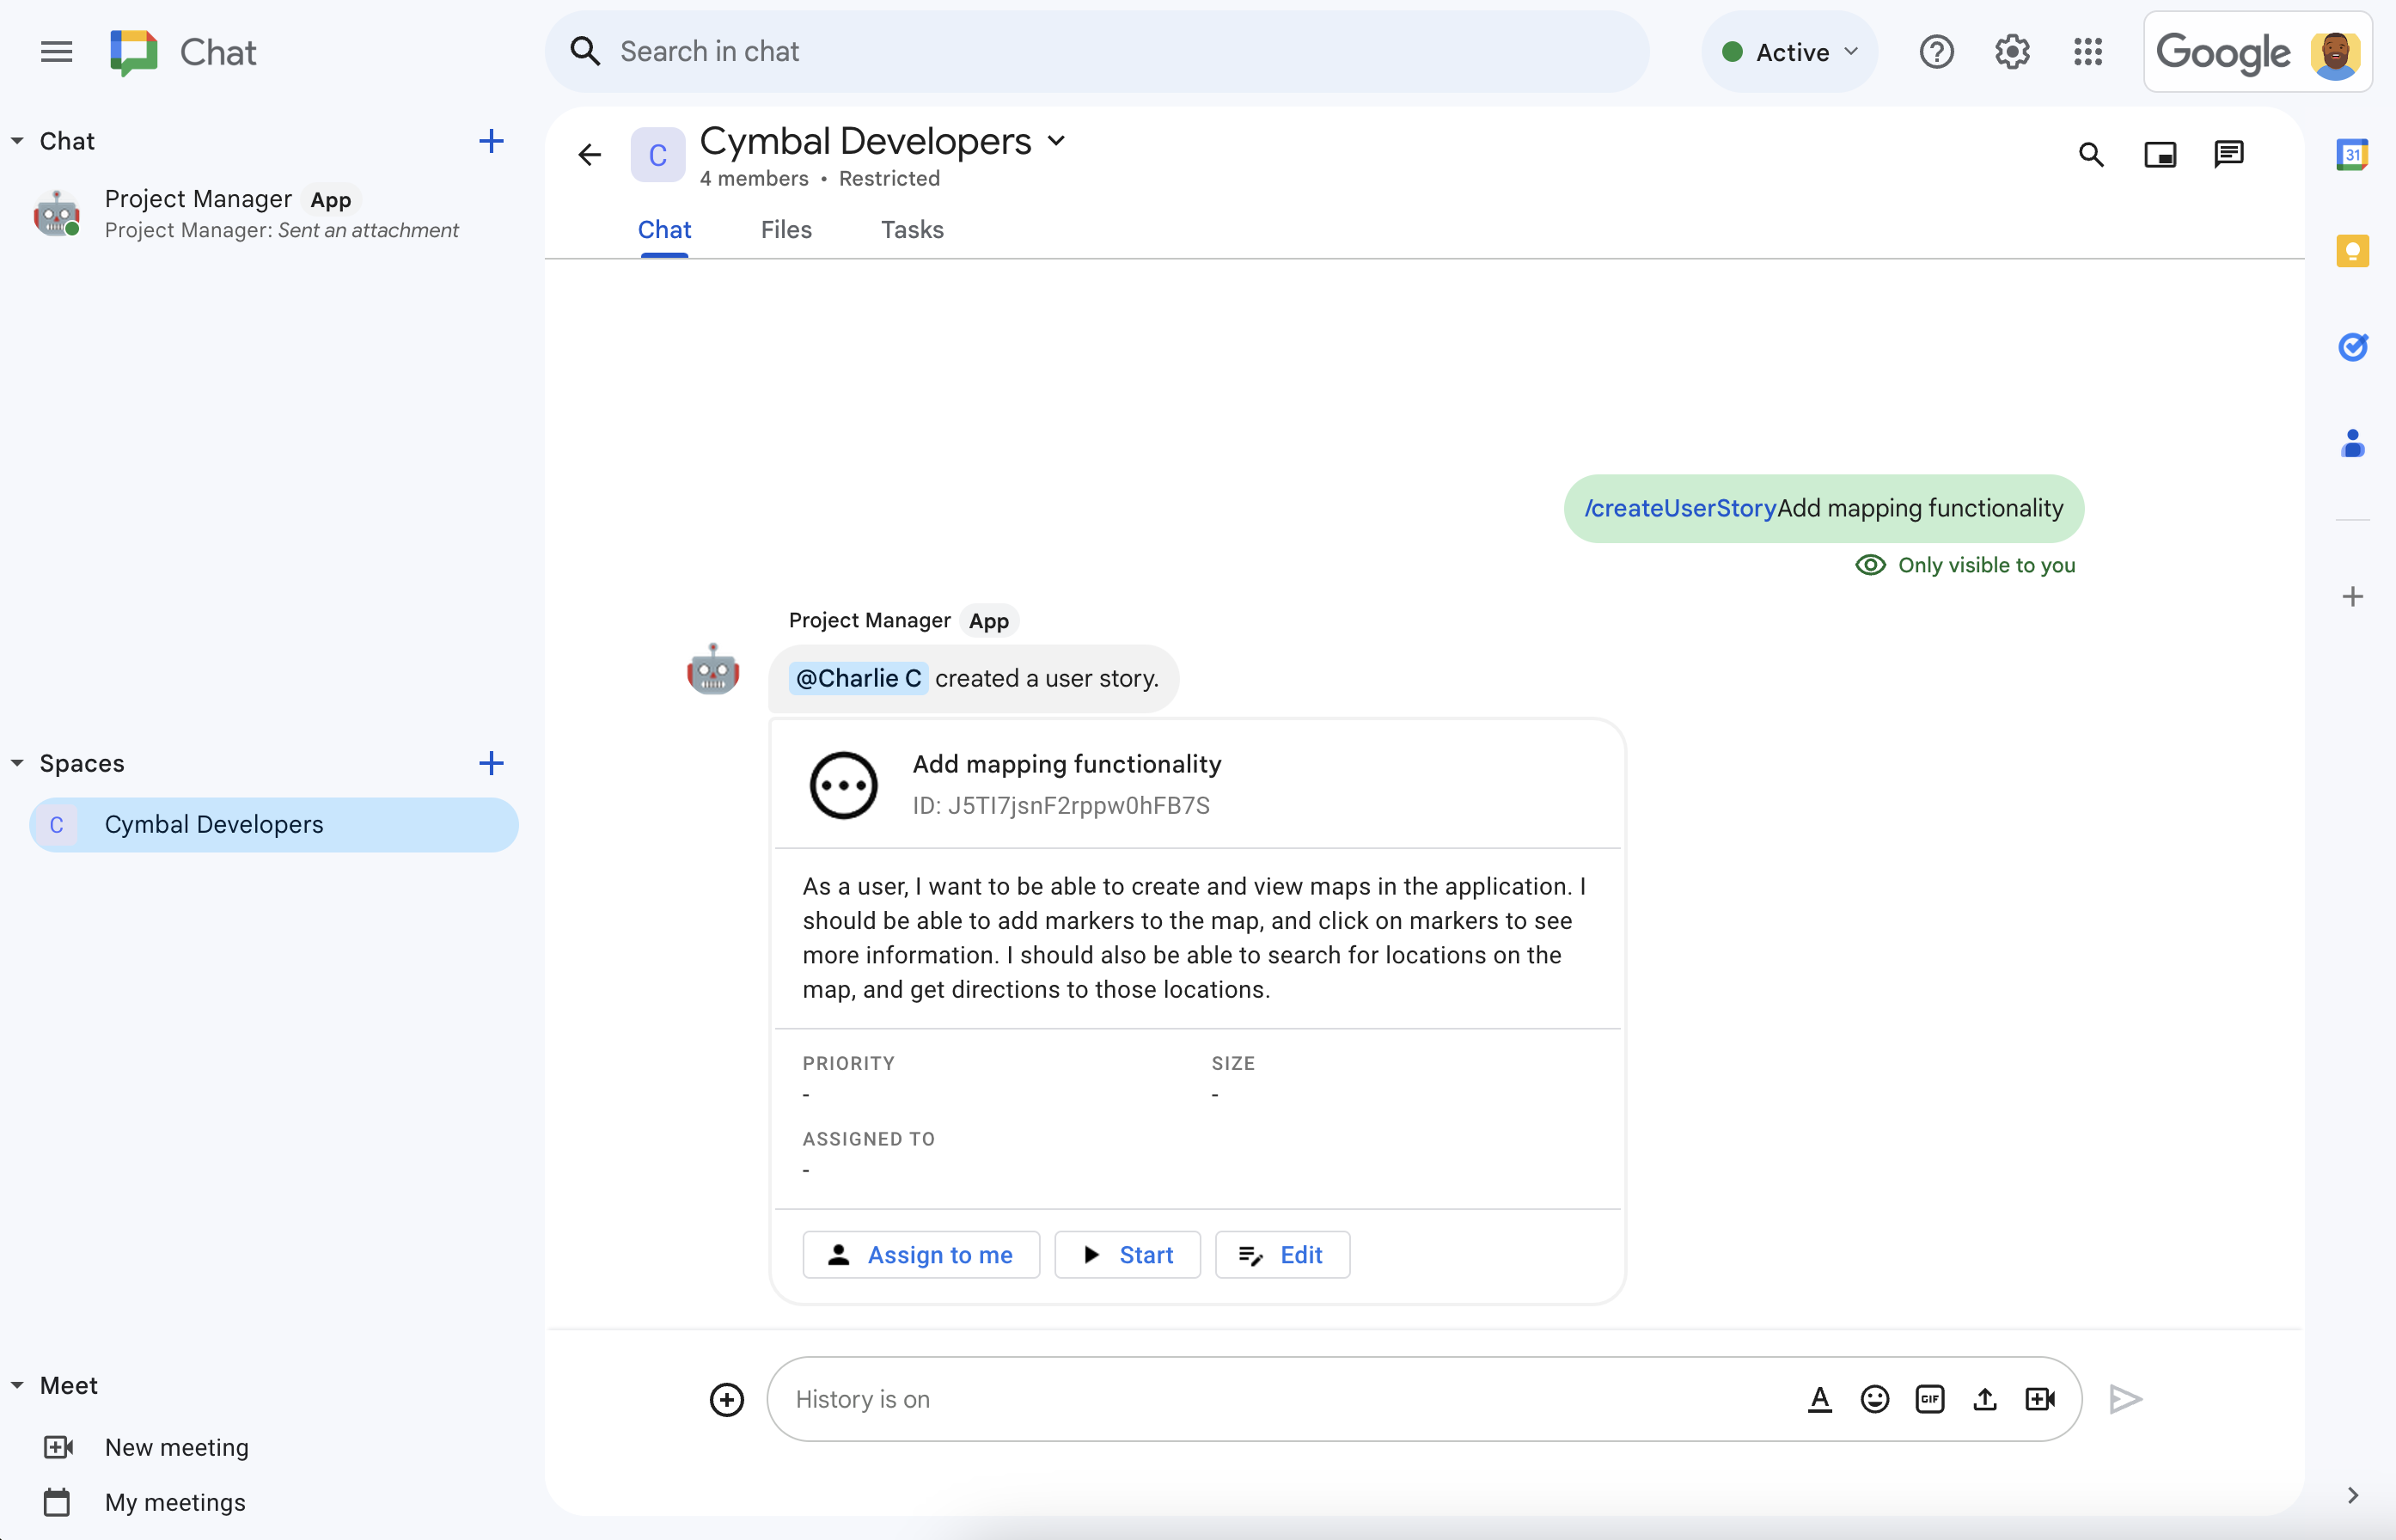Click the search icon in chat header
The image size is (2396, 1540).
(x=2092, y=156)
